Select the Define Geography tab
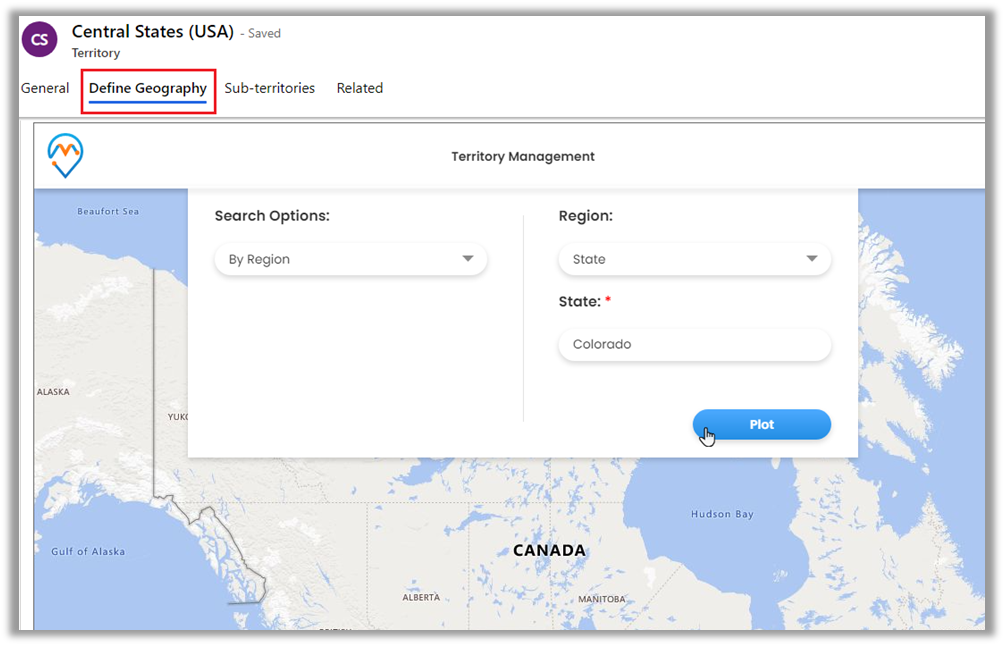Screen dimensions: 1005x646 pyautogui.click(x=148, y=88)
